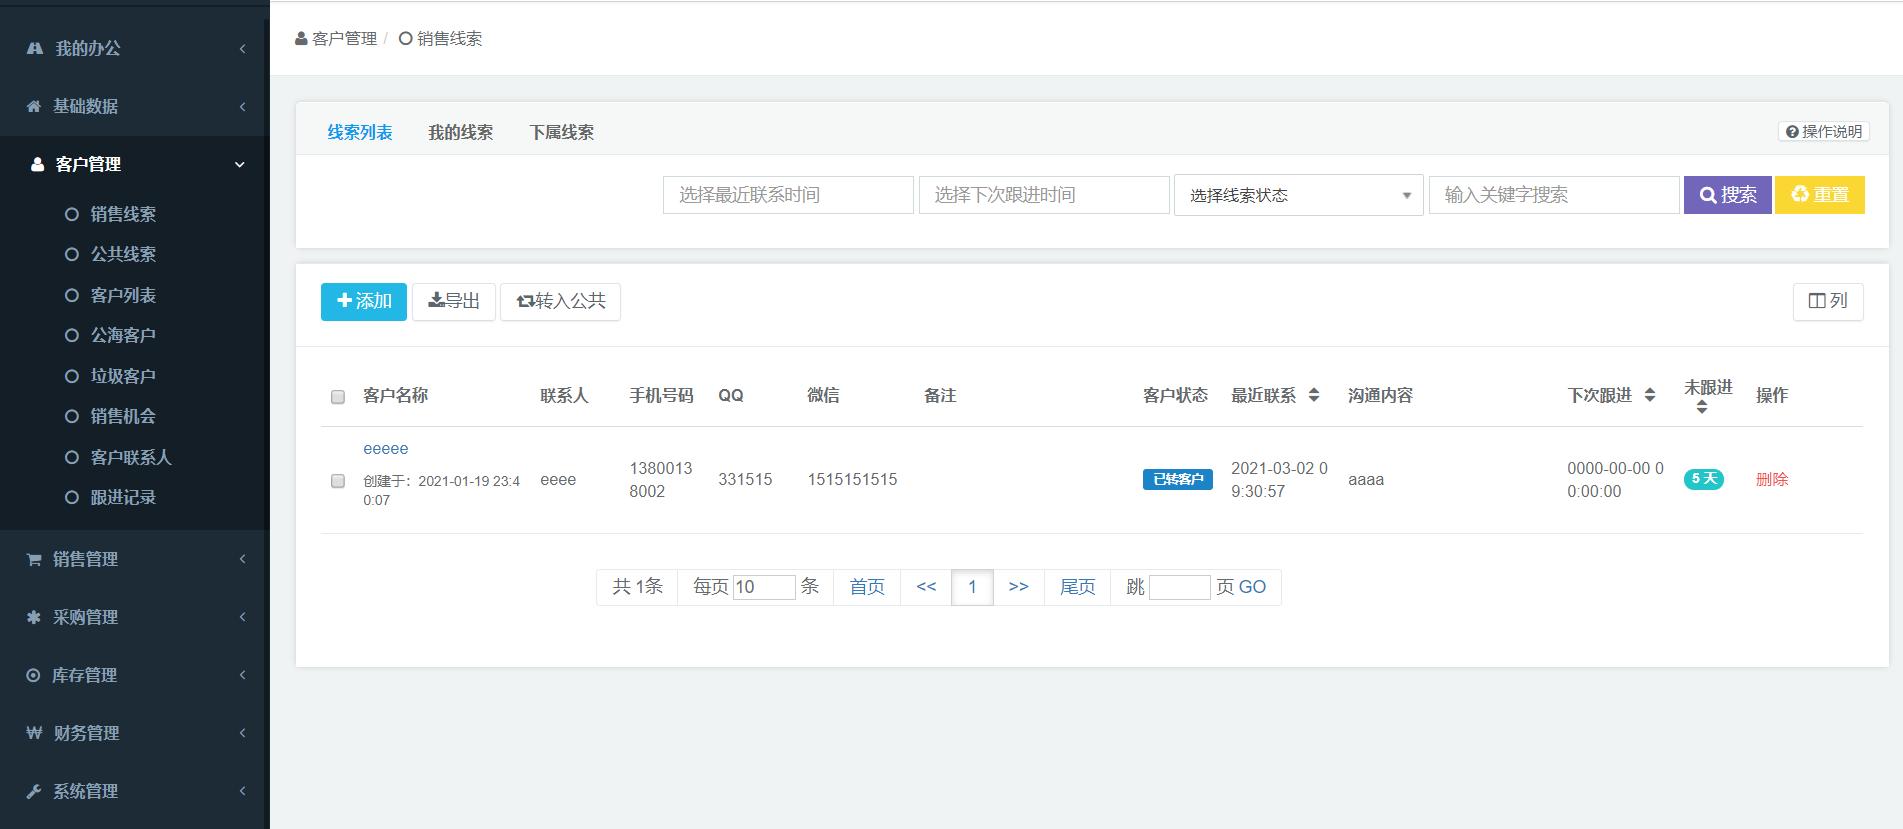The height and width of the screenshot is (829, 1903).
Task: Check the checkbox for the eeeee row
Action: point(338,481)
